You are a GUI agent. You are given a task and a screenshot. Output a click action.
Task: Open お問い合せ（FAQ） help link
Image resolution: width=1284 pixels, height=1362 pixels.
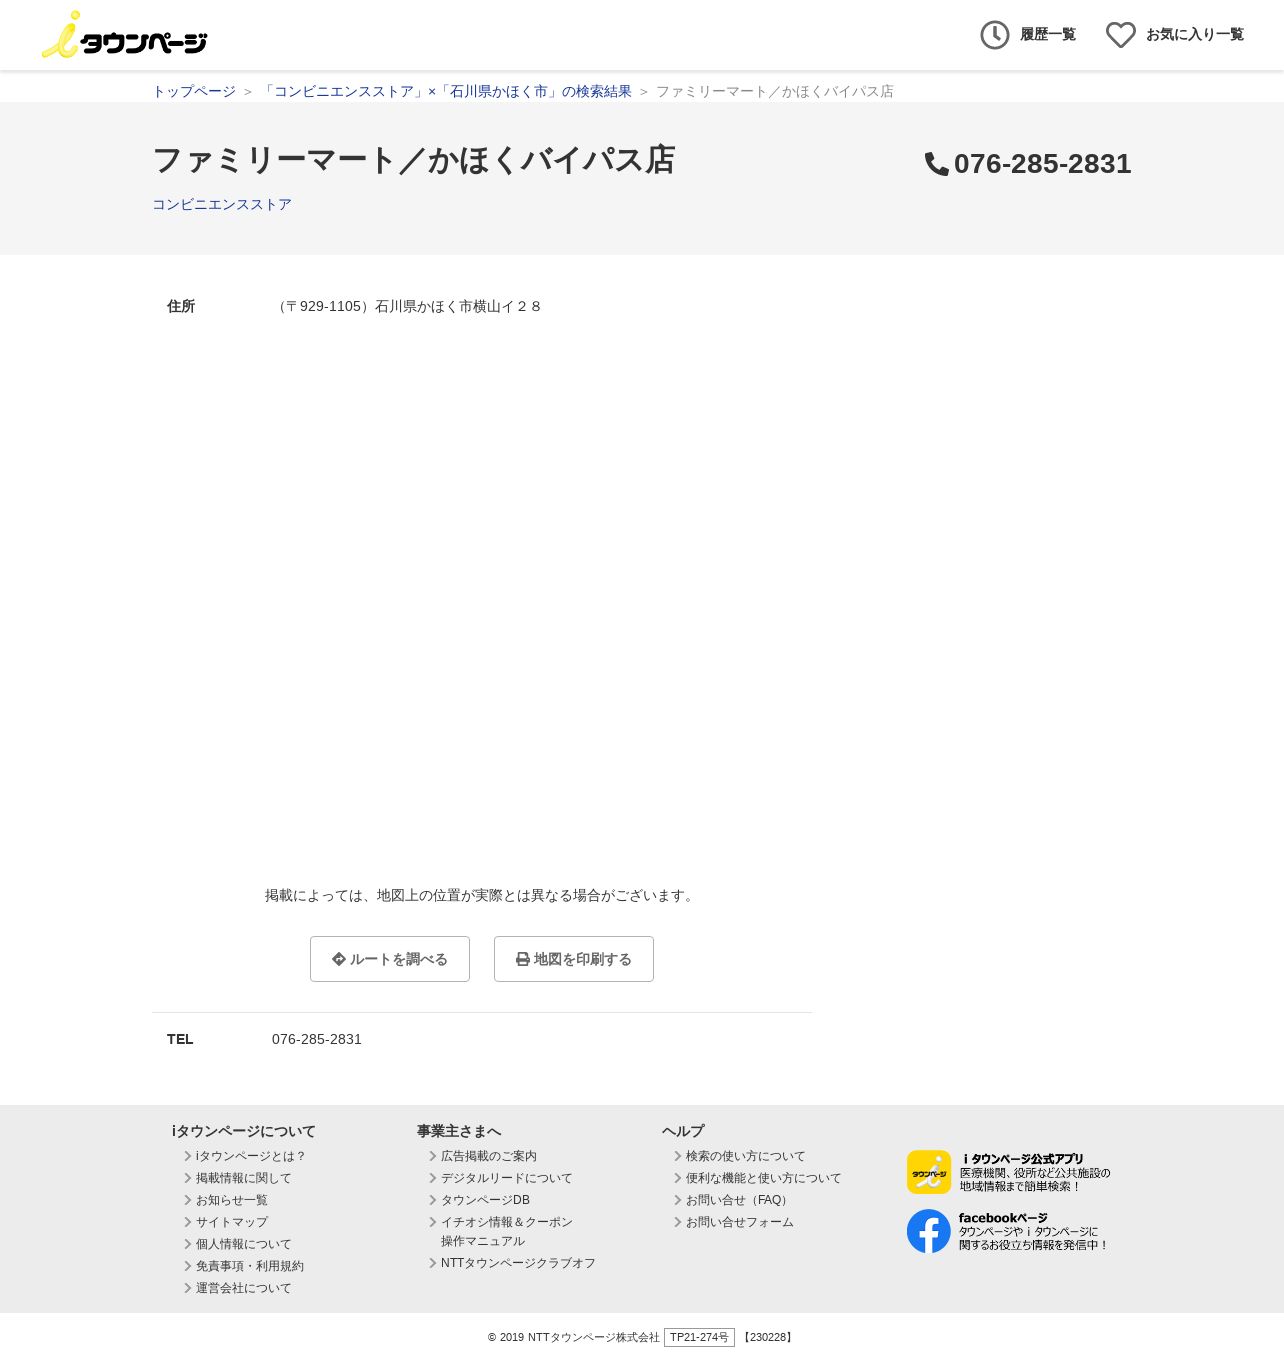click(x=739, y=1200)
